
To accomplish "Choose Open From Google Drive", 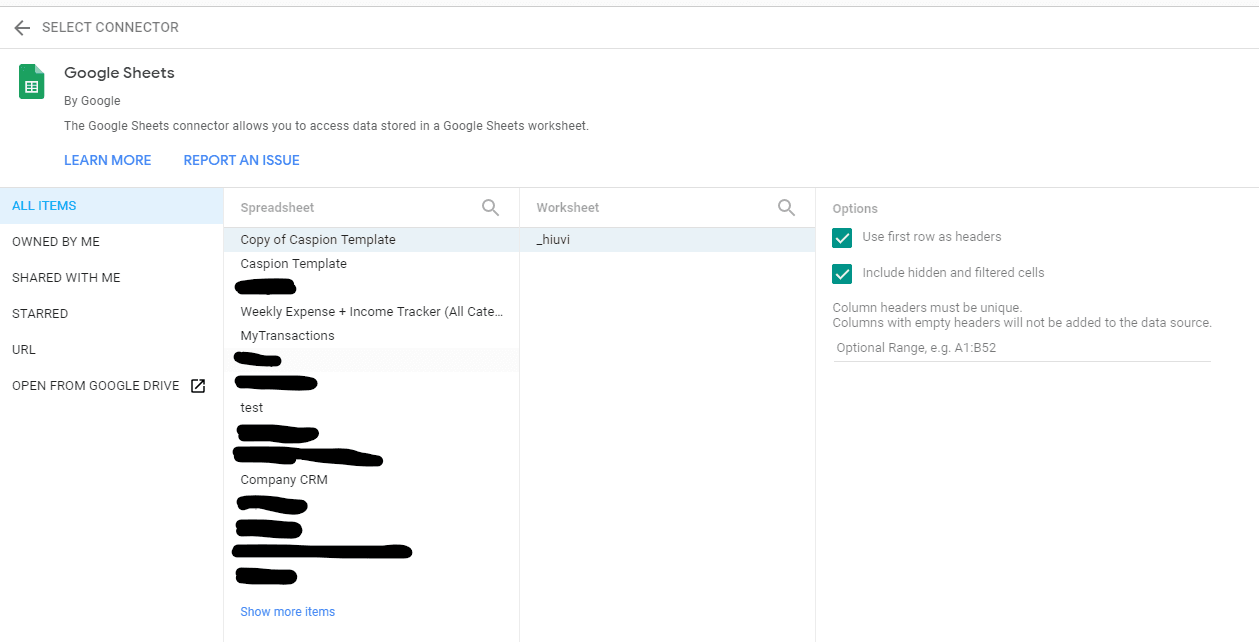I will [111, 386].
